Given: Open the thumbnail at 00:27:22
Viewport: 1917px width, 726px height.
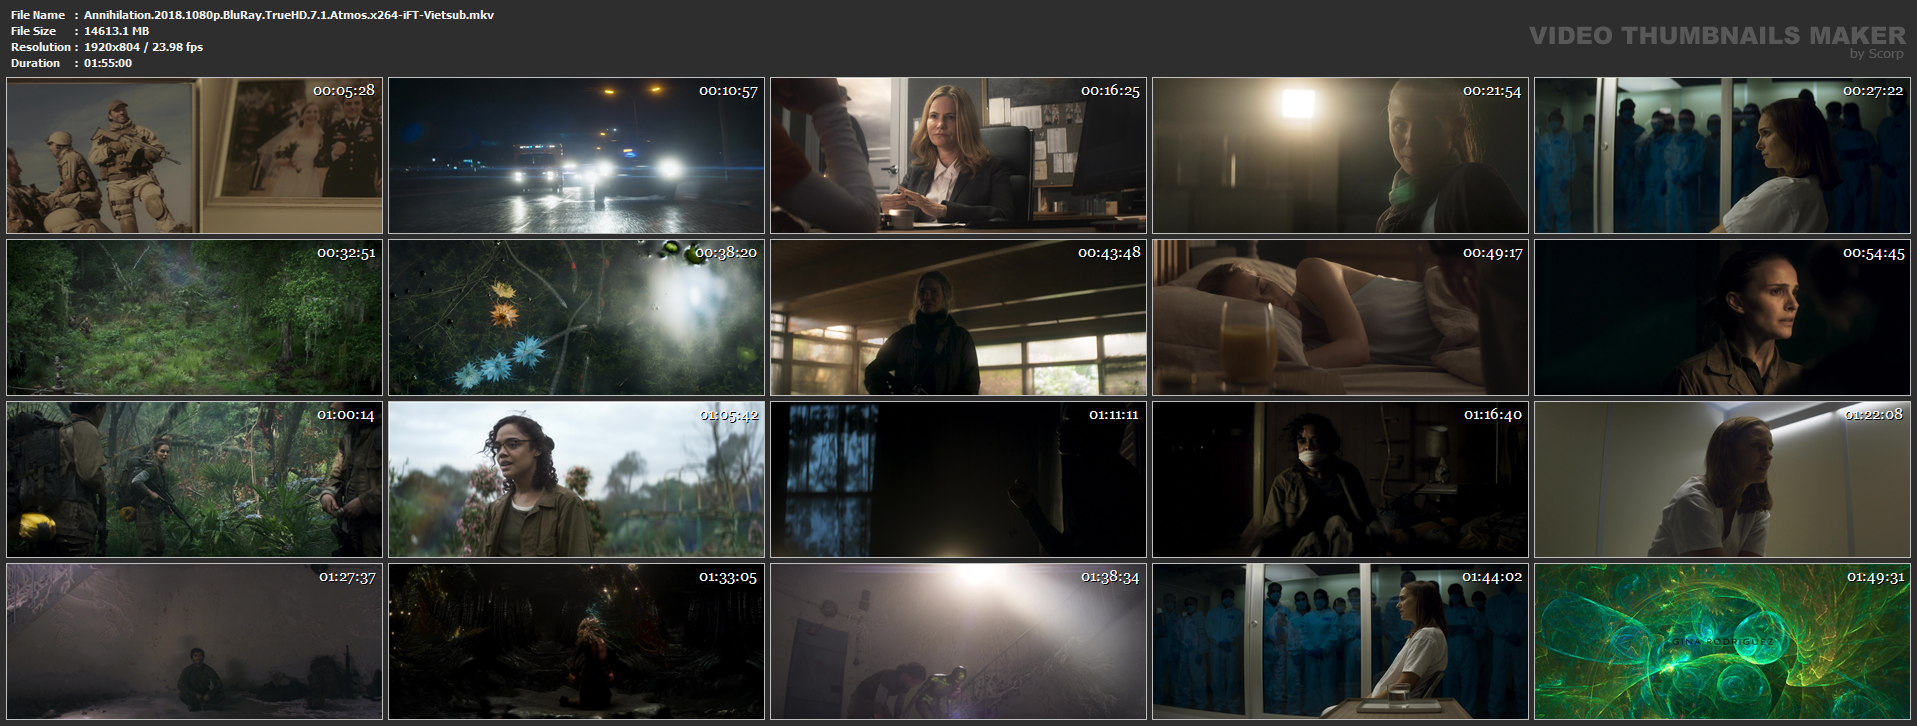Looking at the screenshot, I should (1722, 156).
